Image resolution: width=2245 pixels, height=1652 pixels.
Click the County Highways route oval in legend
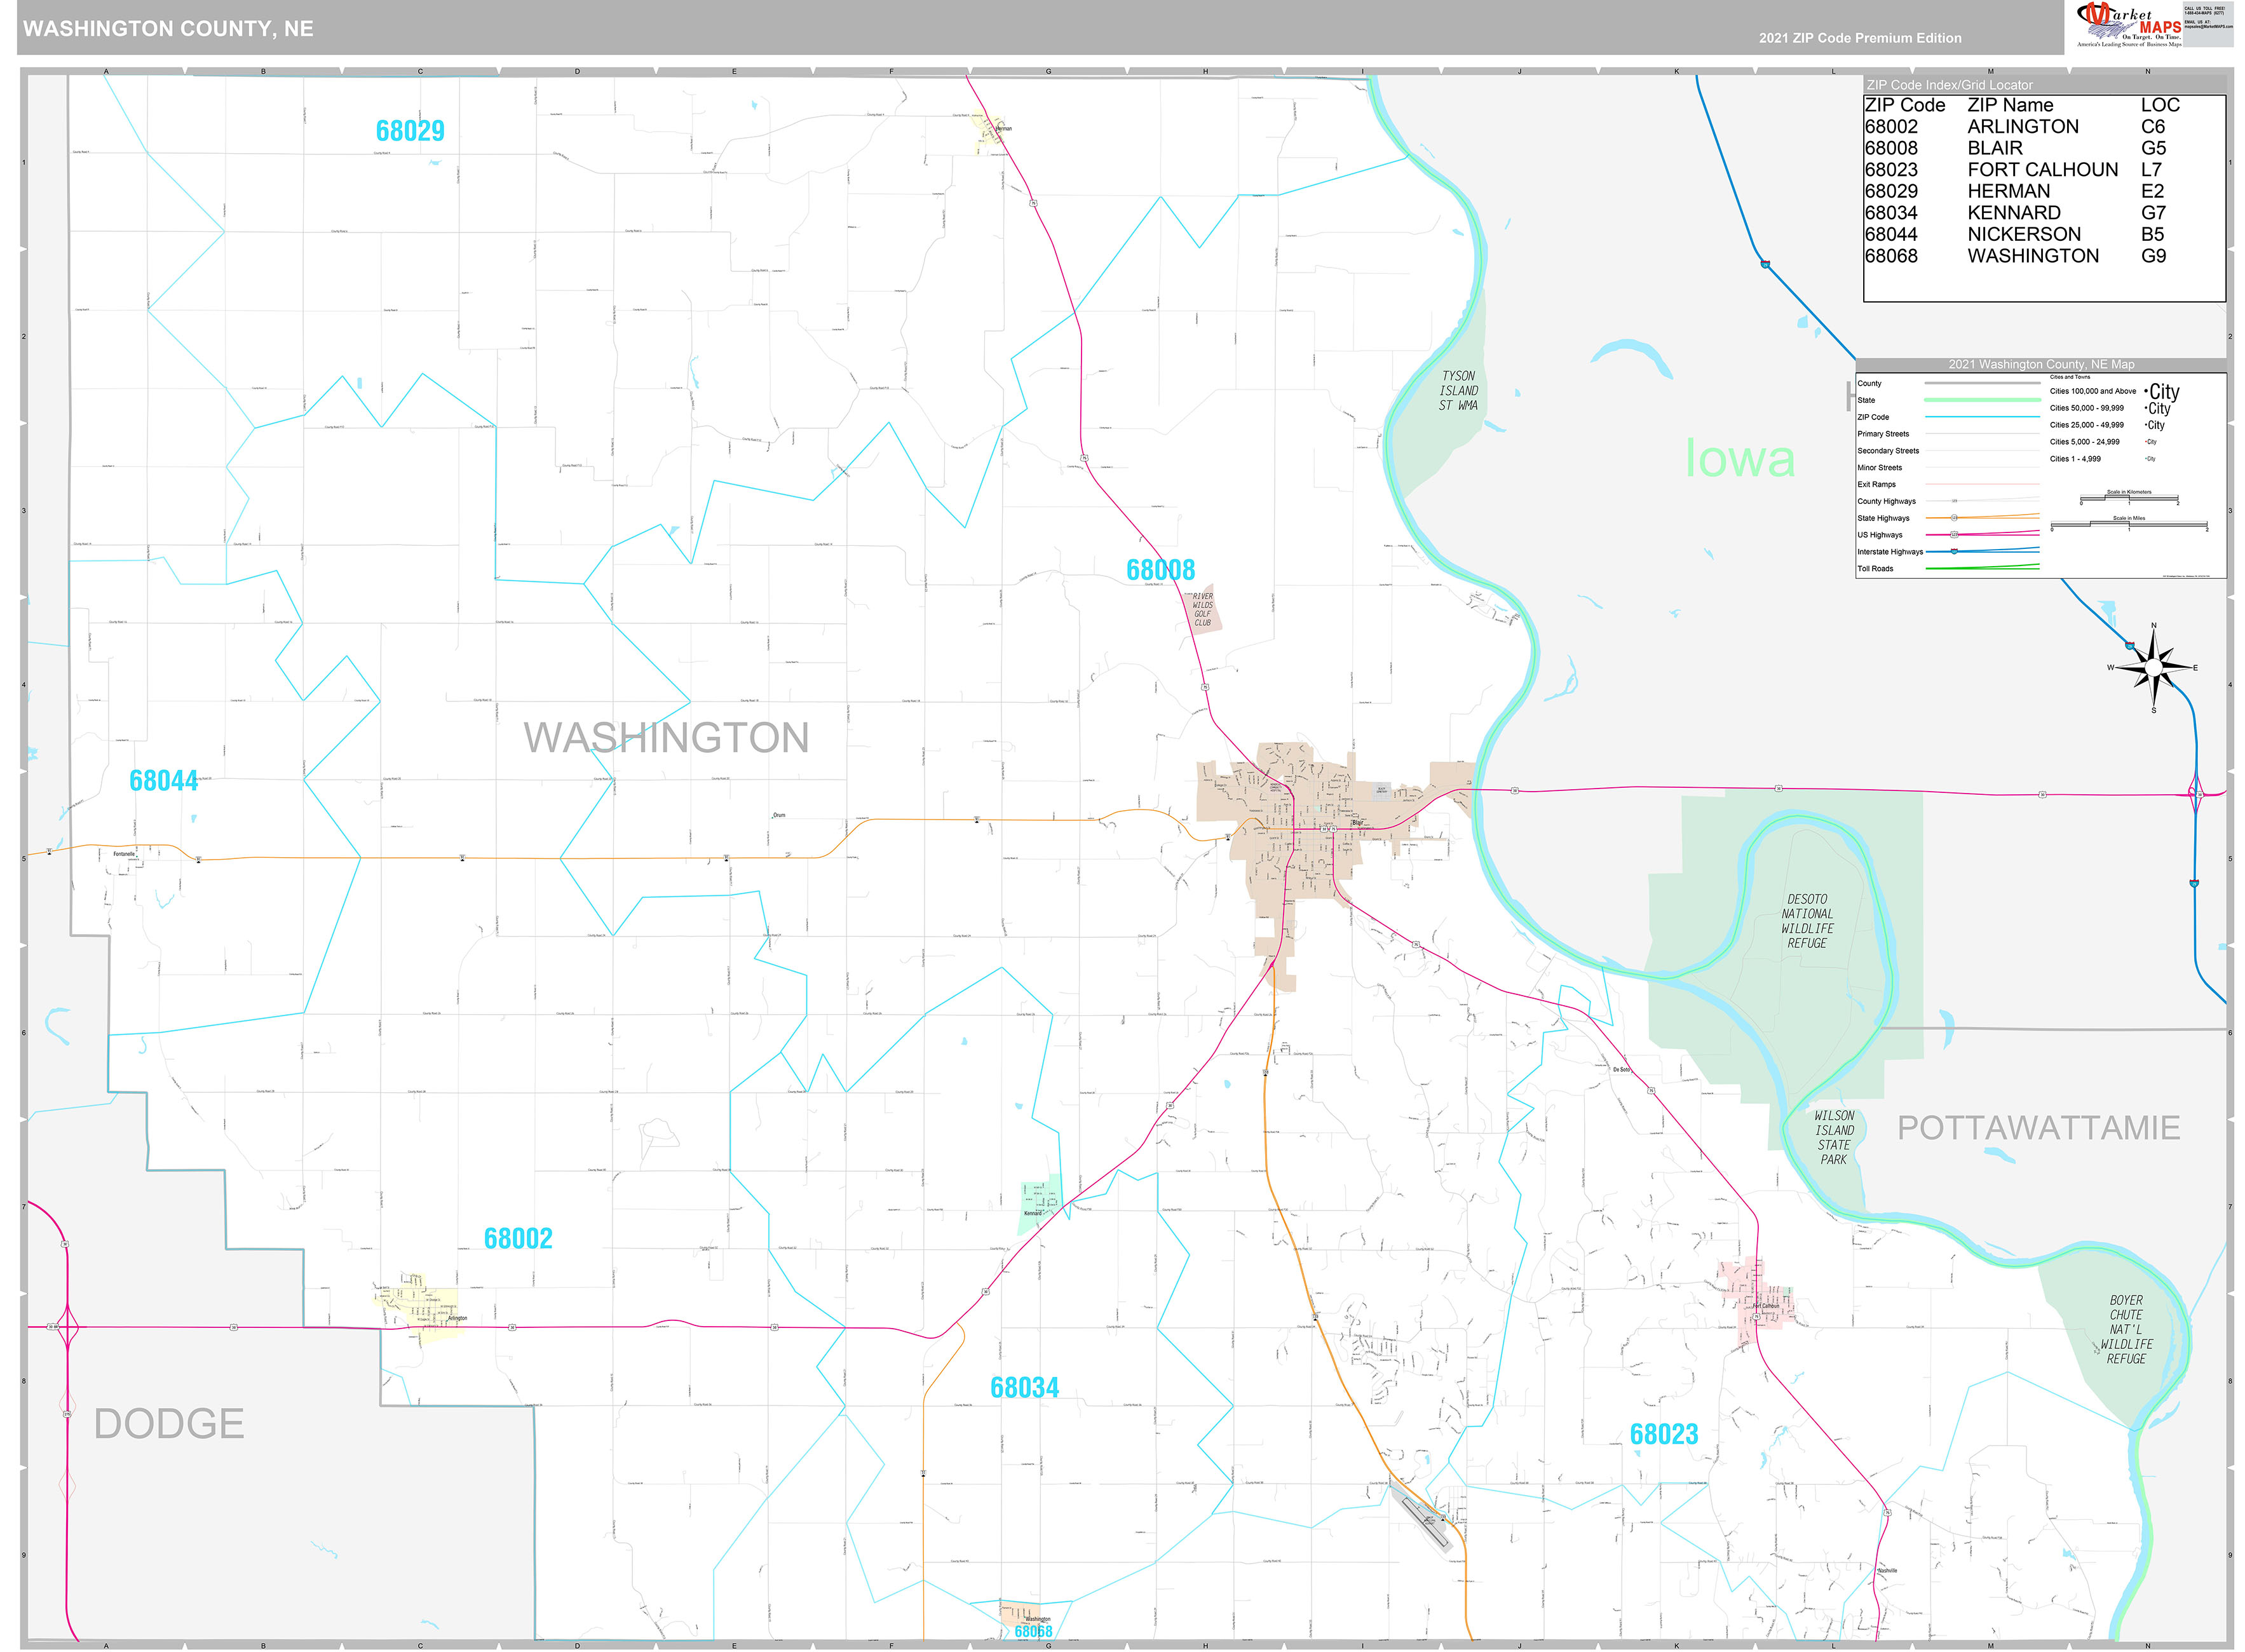tap(1955, 501)
